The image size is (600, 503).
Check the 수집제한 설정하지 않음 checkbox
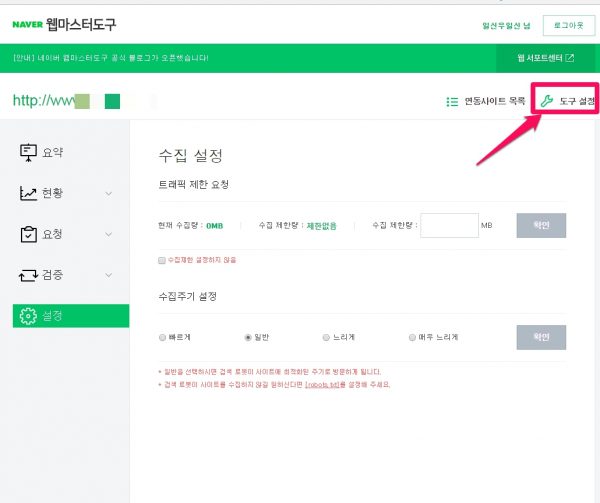162,260
